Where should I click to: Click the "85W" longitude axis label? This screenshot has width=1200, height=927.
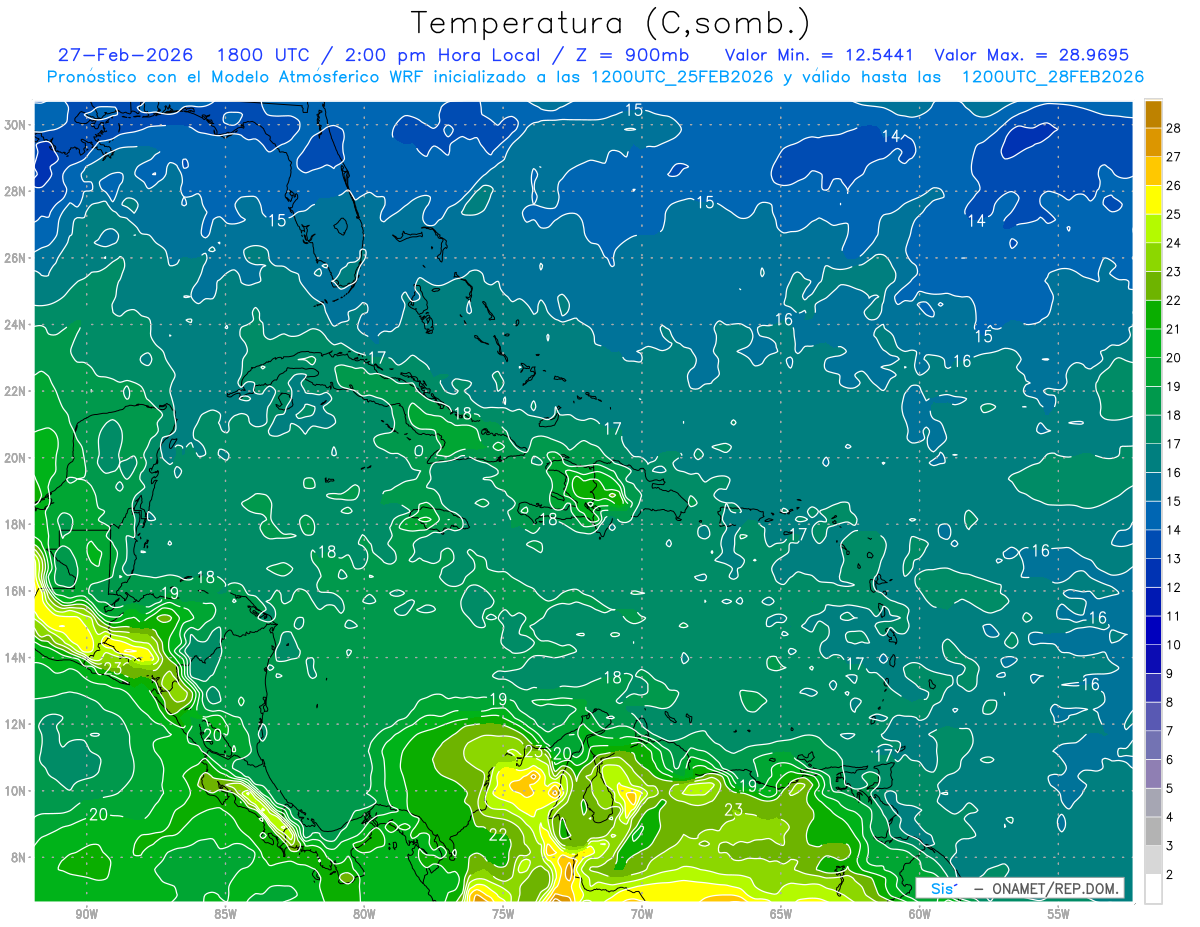(x=225, y=914)
